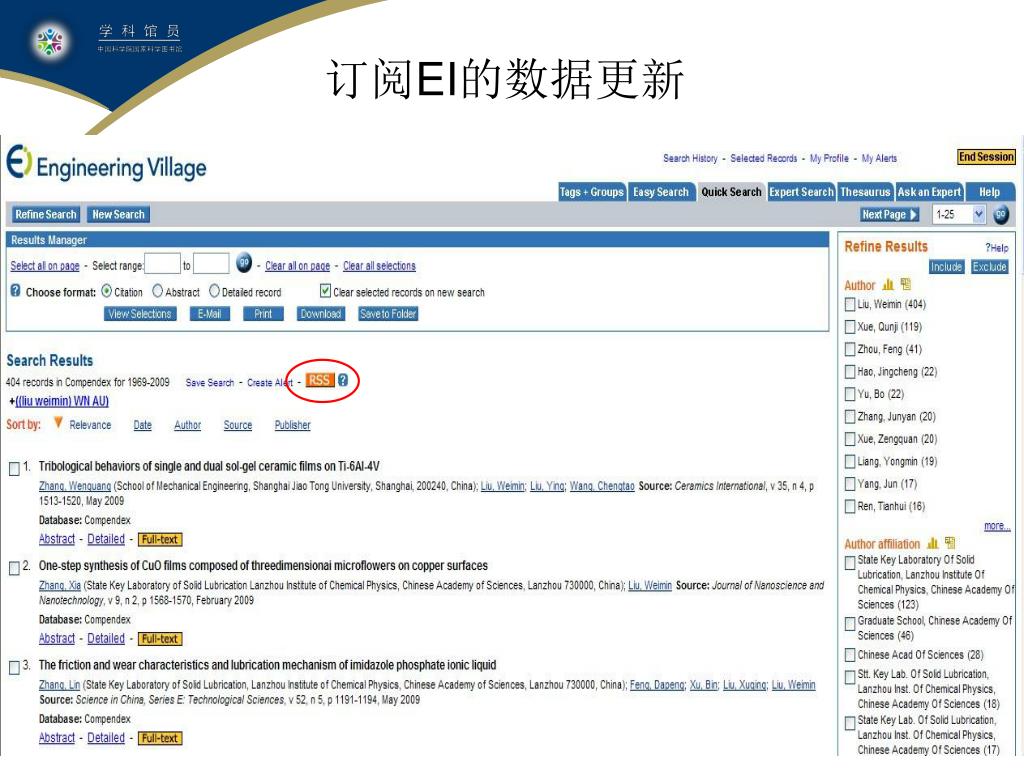This screenshot has height=768, width=1024.
Task: Check the Hao, Jingcheng author filter
Action: pos(850,372)
